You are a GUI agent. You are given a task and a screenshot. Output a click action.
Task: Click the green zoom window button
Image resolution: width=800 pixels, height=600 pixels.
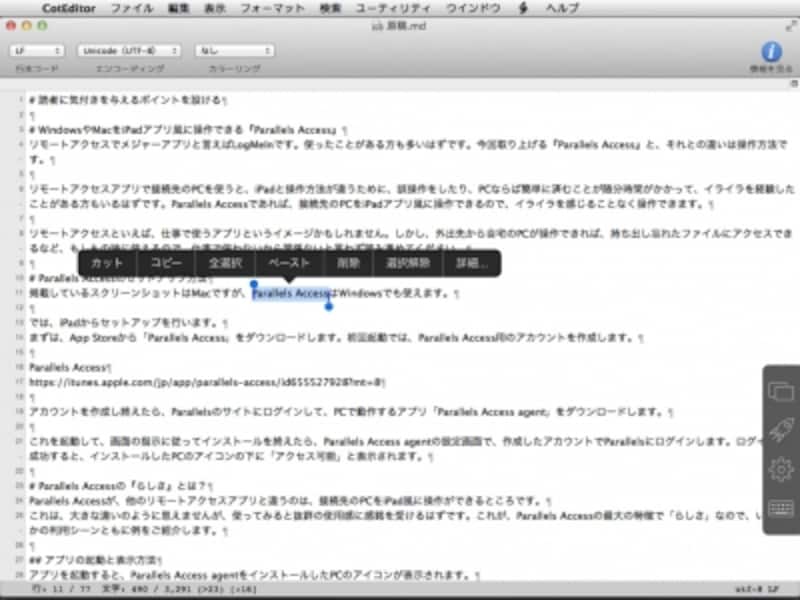point(42,26)
